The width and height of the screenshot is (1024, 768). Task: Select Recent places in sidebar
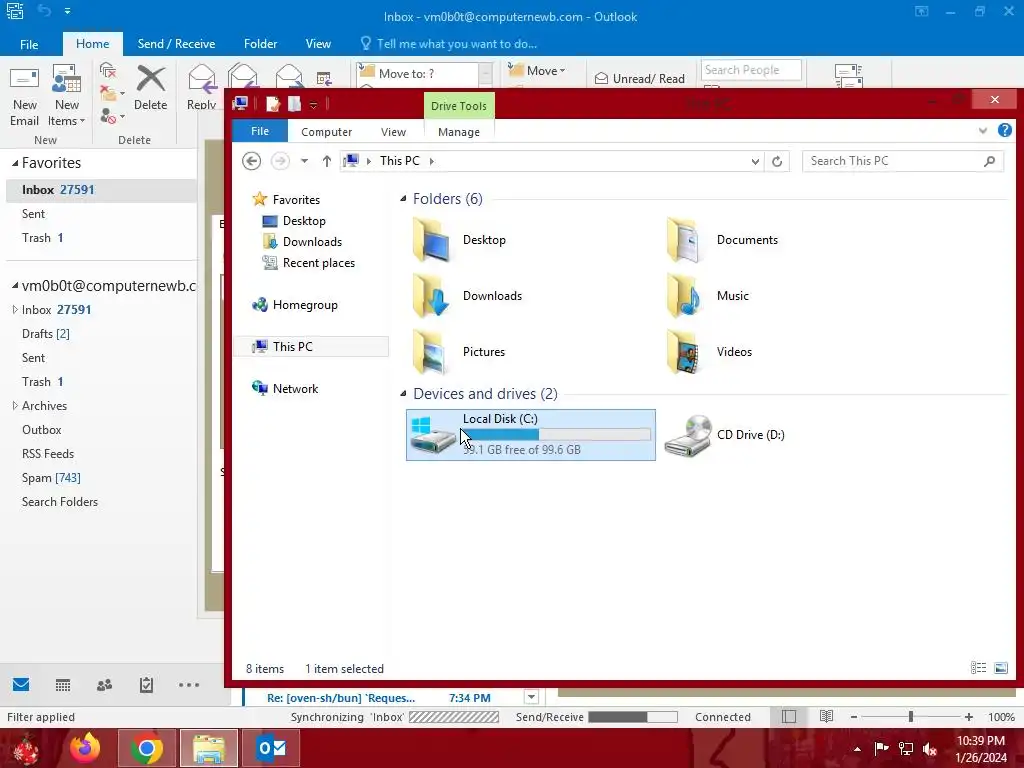click(319, 263)
